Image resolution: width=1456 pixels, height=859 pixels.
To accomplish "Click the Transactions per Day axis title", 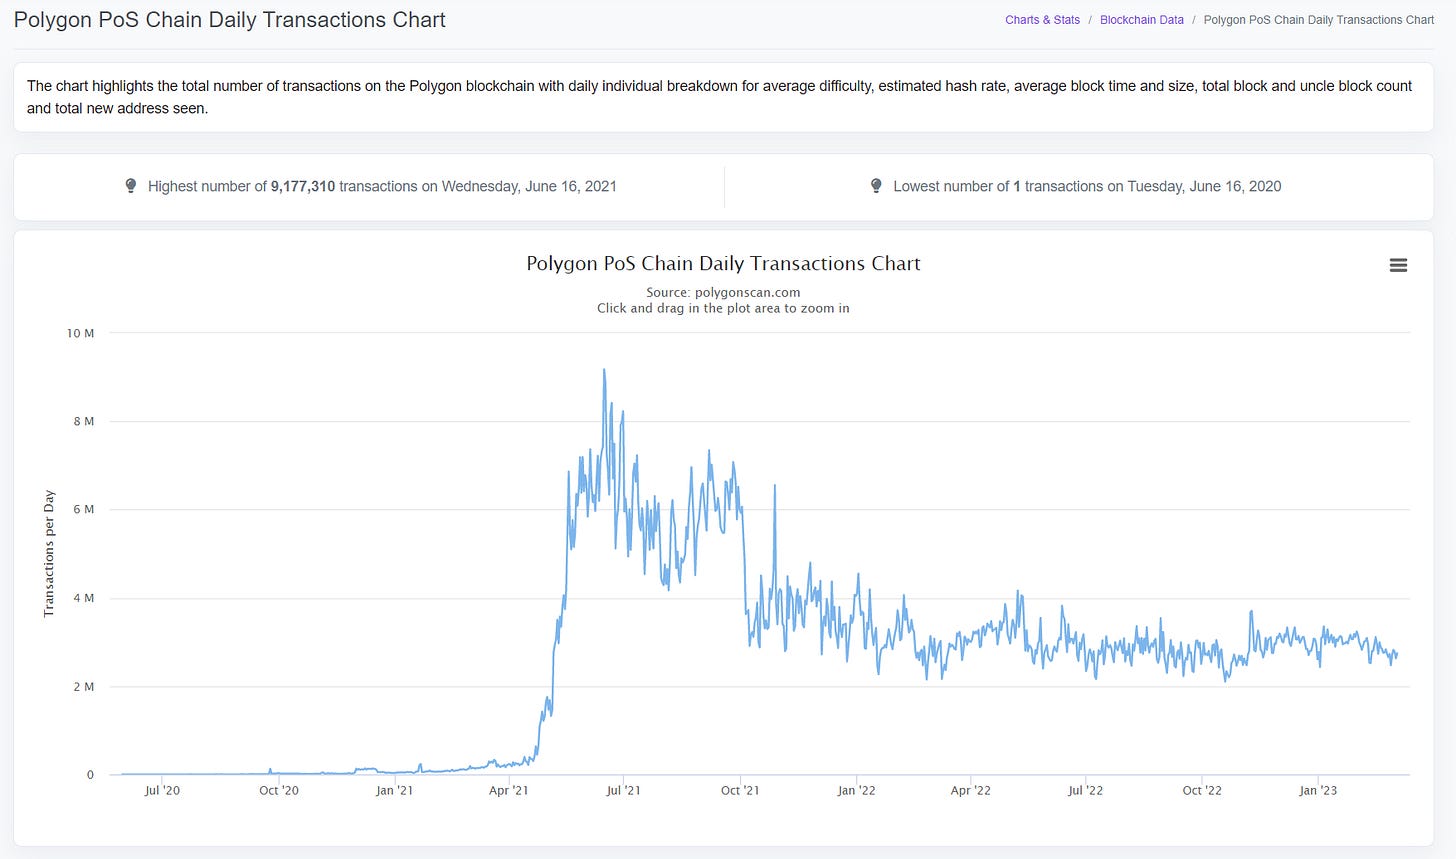I will (x=49, y=553).
